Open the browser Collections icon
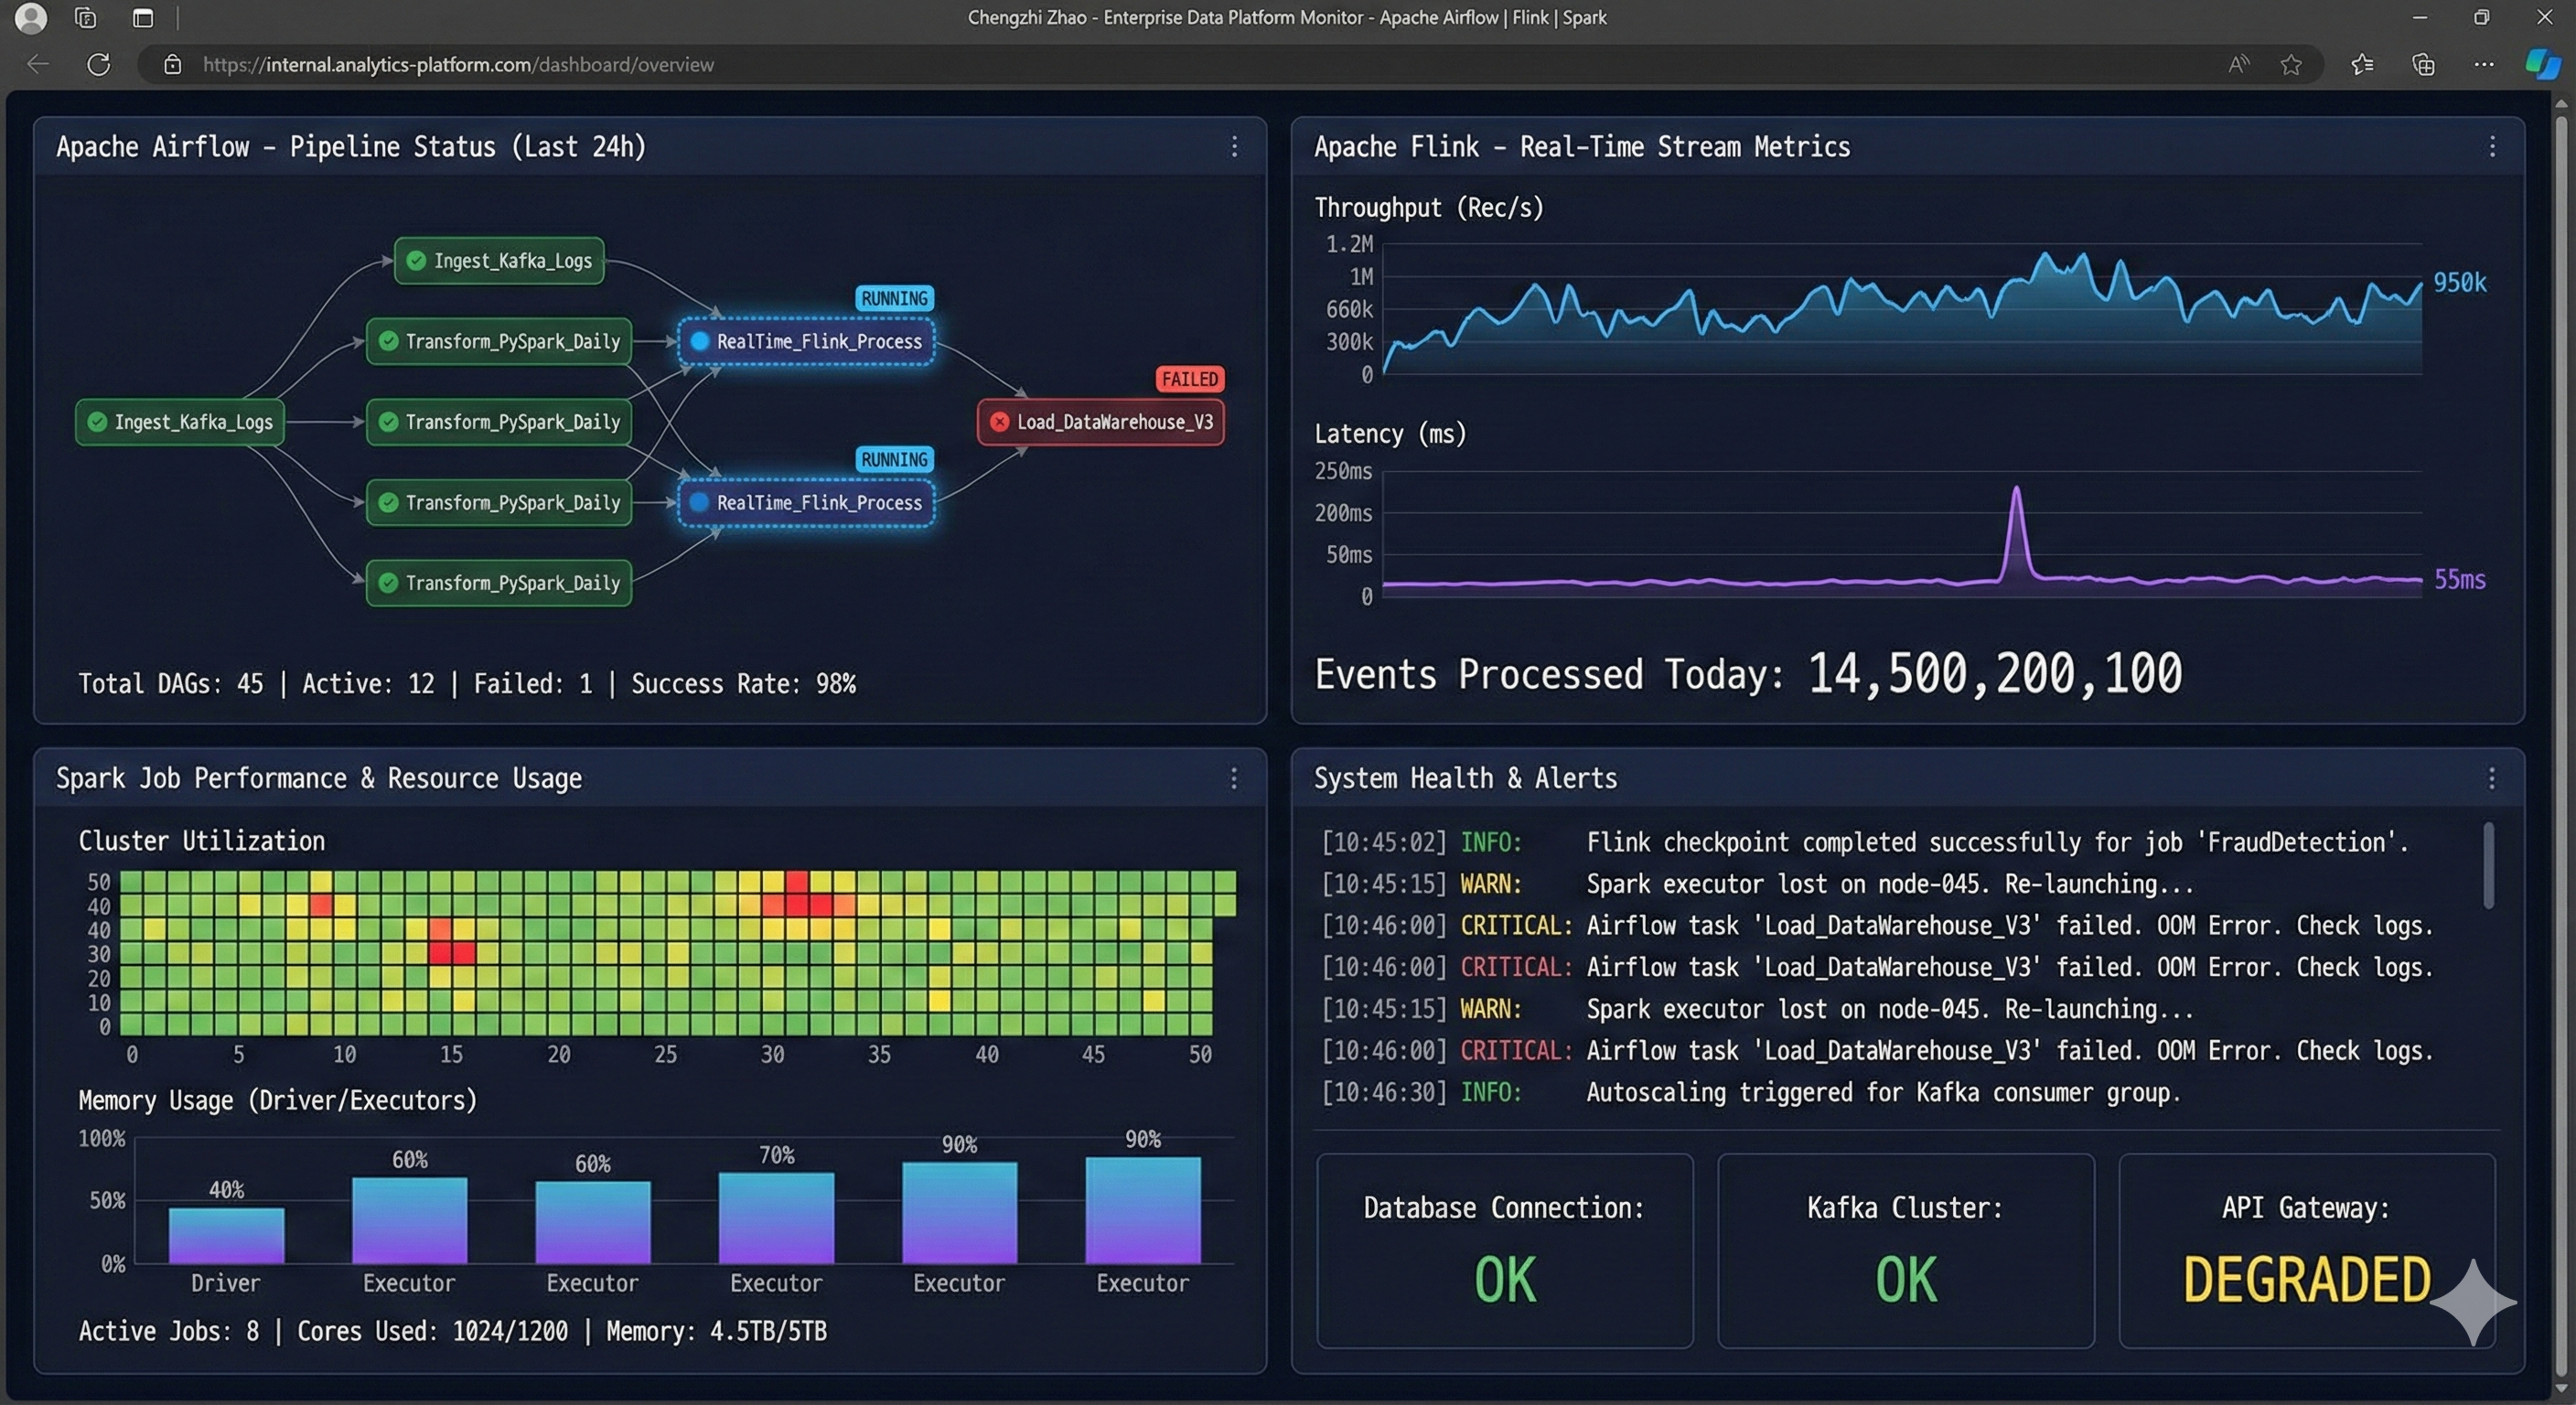The width and height of the screenshot is (2576, 1405). tap(2423, 65)
